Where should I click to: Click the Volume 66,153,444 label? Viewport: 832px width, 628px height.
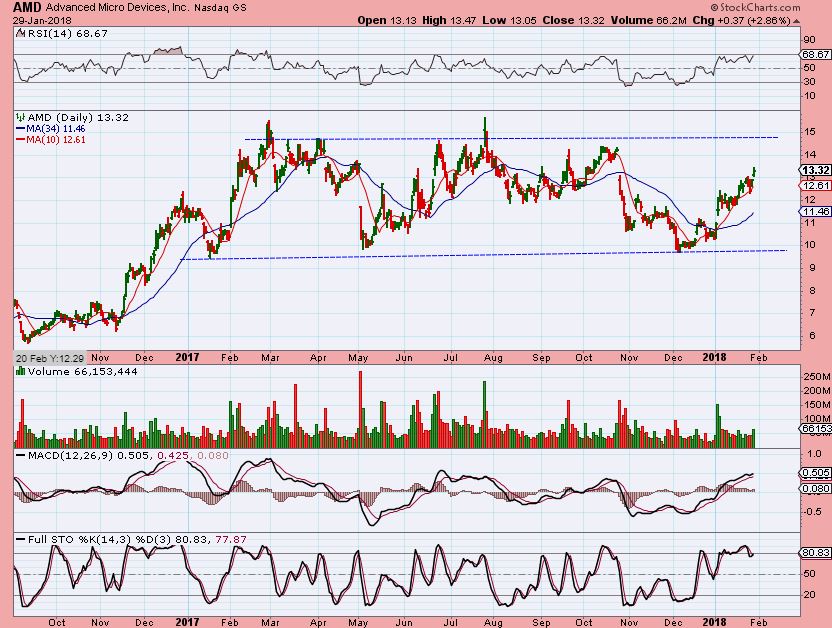coord(82,371)
